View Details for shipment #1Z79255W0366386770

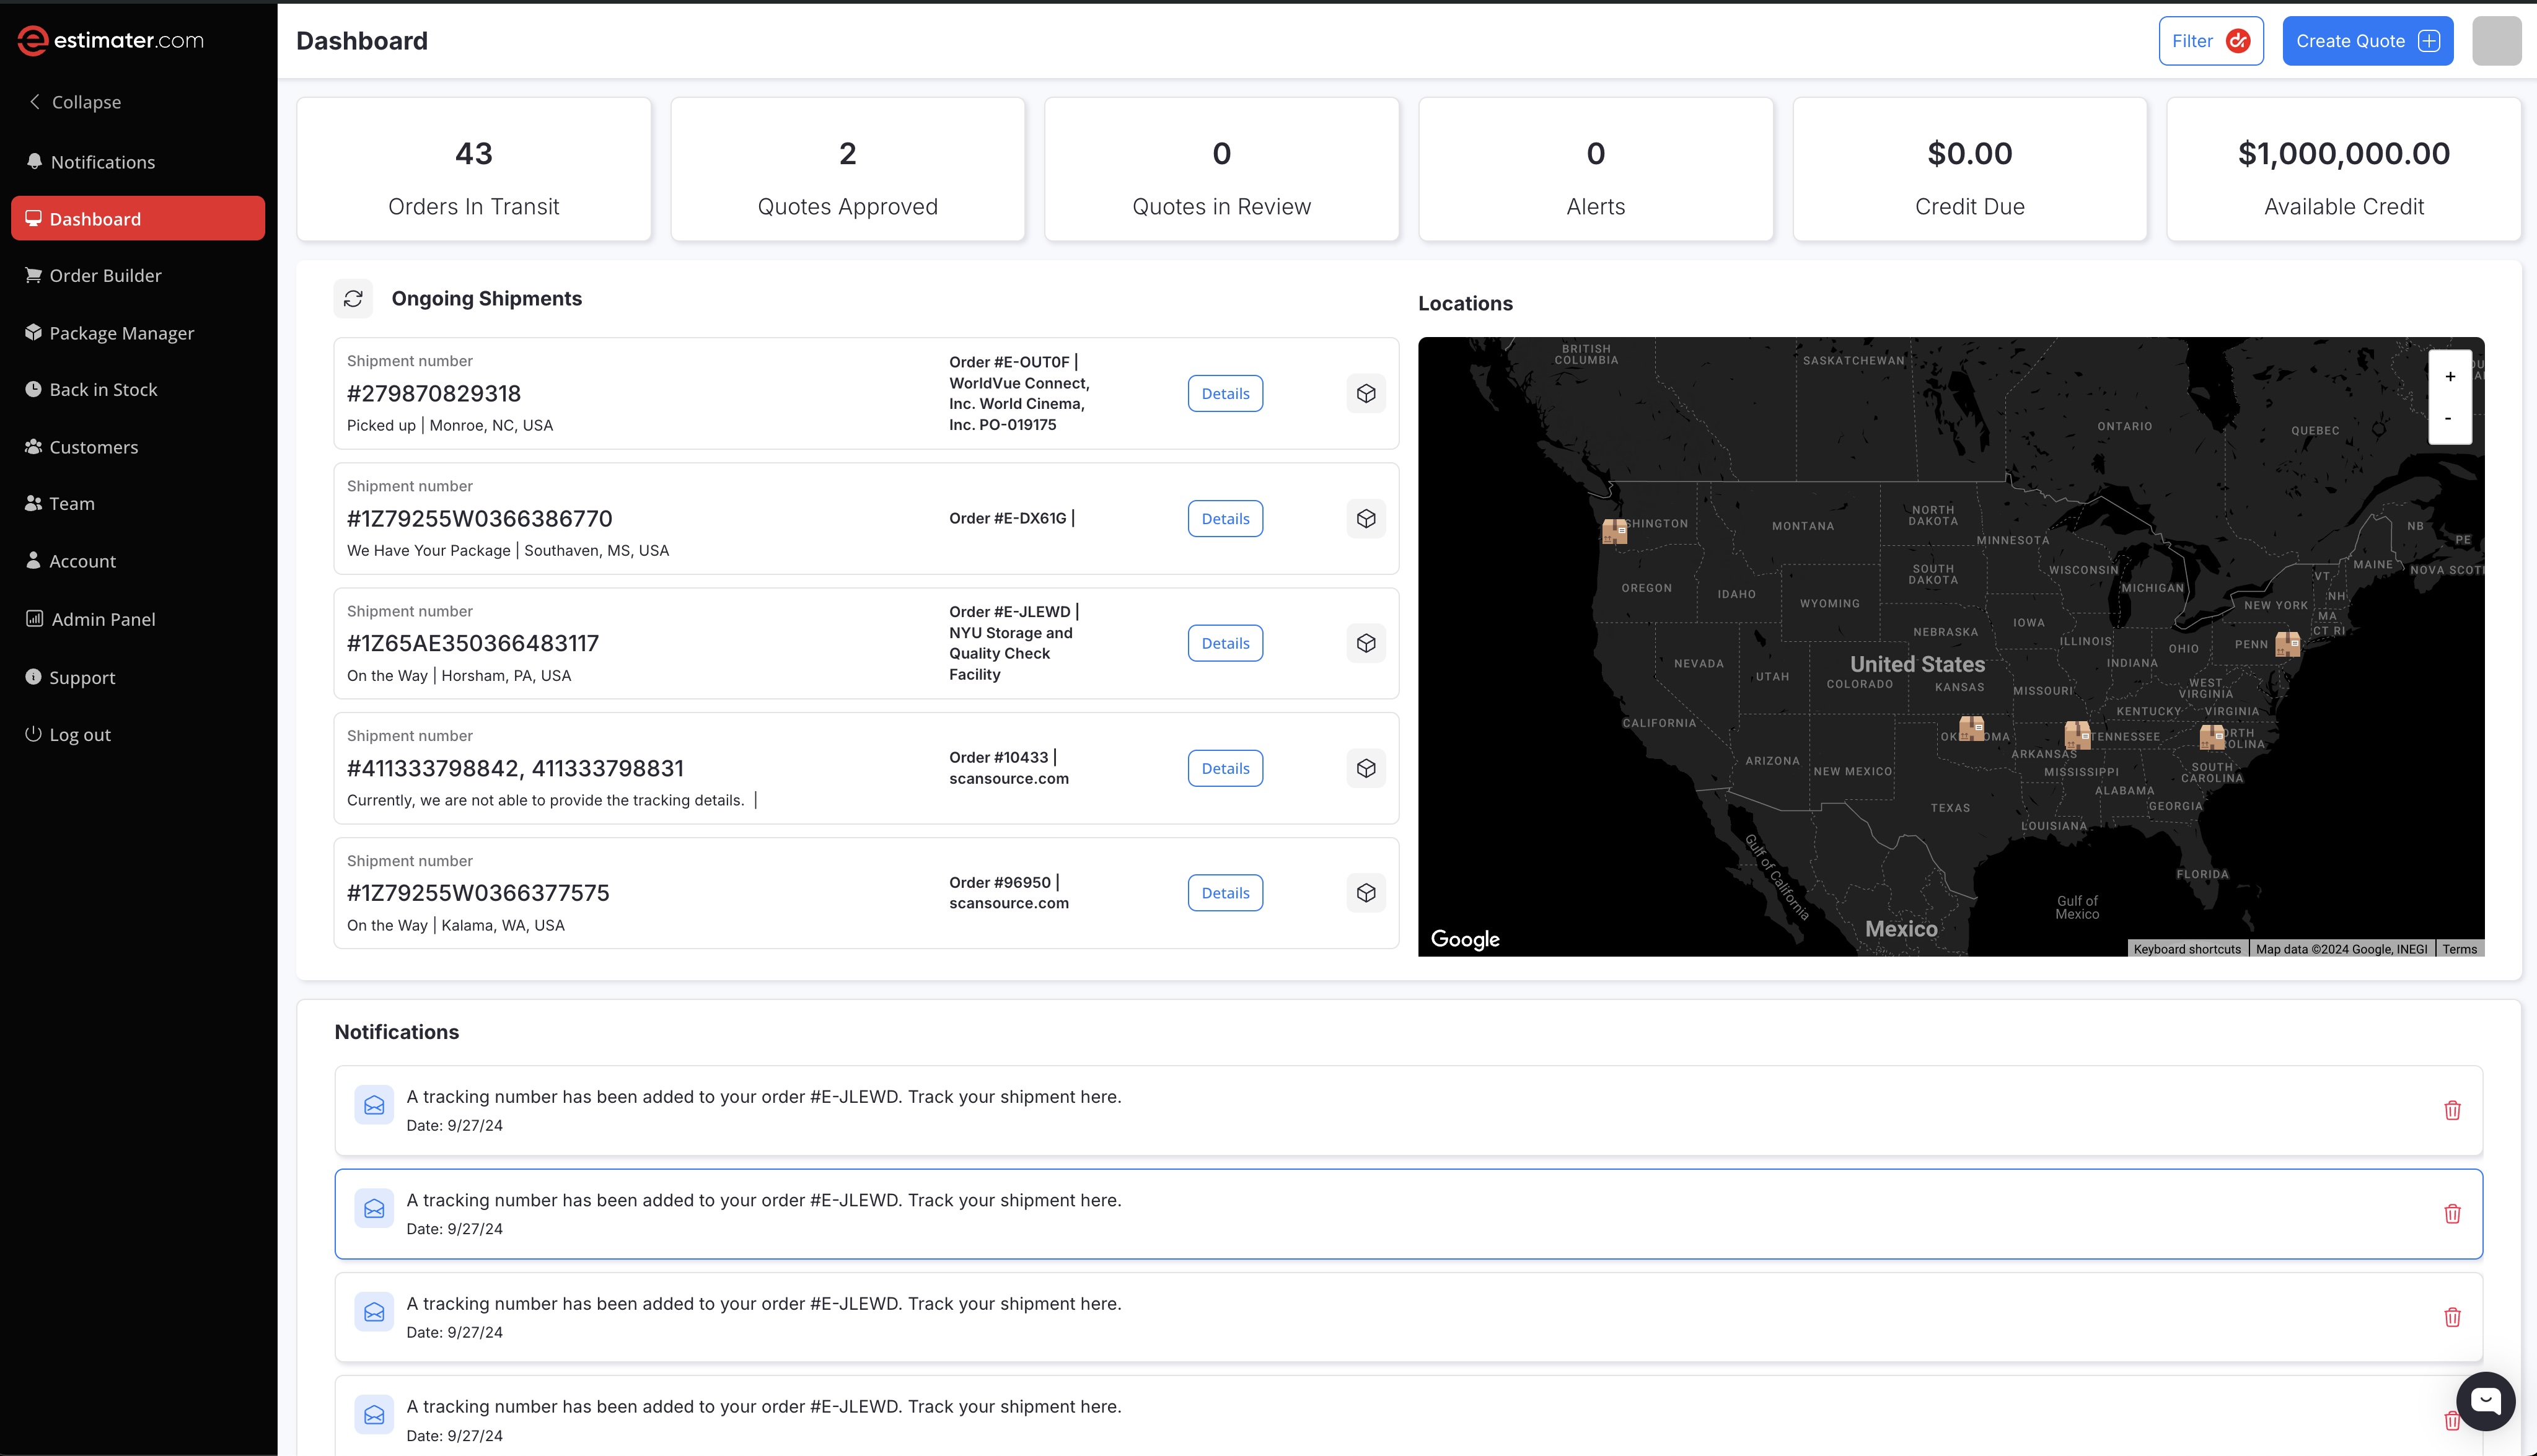click(x=1225, y=518)
